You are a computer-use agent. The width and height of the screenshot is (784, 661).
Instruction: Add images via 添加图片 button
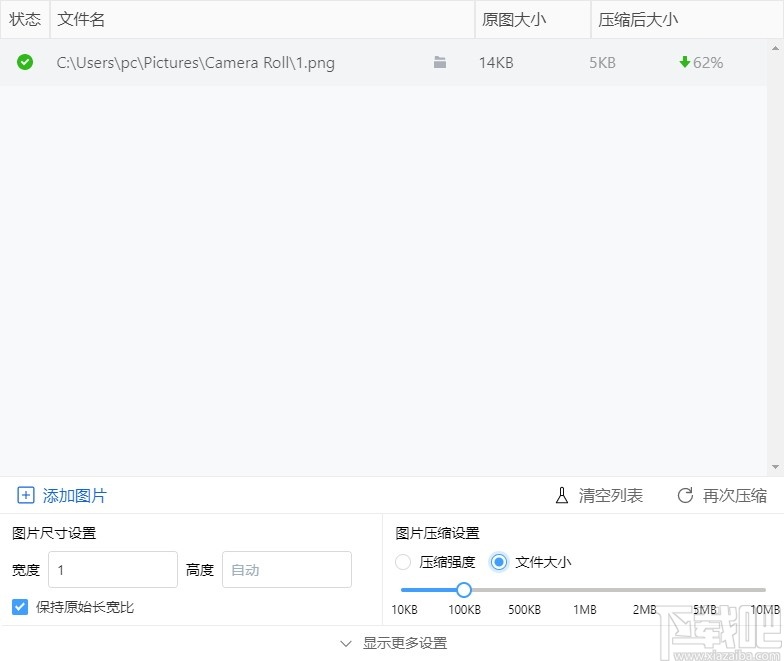click(62, 495)
